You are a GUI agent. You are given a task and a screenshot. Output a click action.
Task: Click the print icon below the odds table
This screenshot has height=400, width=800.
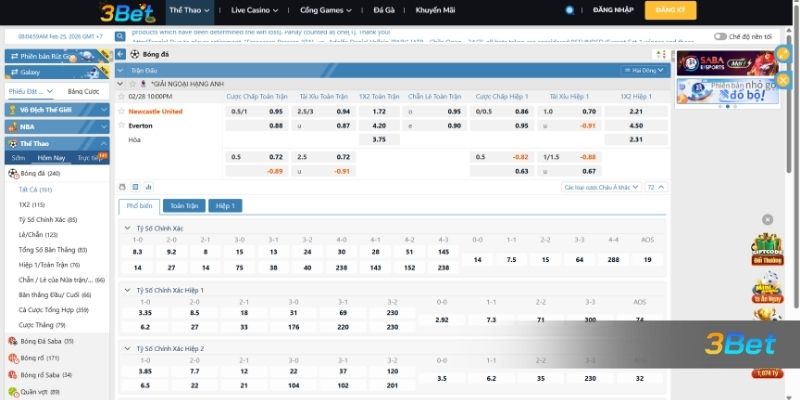[x=122, y=187]
